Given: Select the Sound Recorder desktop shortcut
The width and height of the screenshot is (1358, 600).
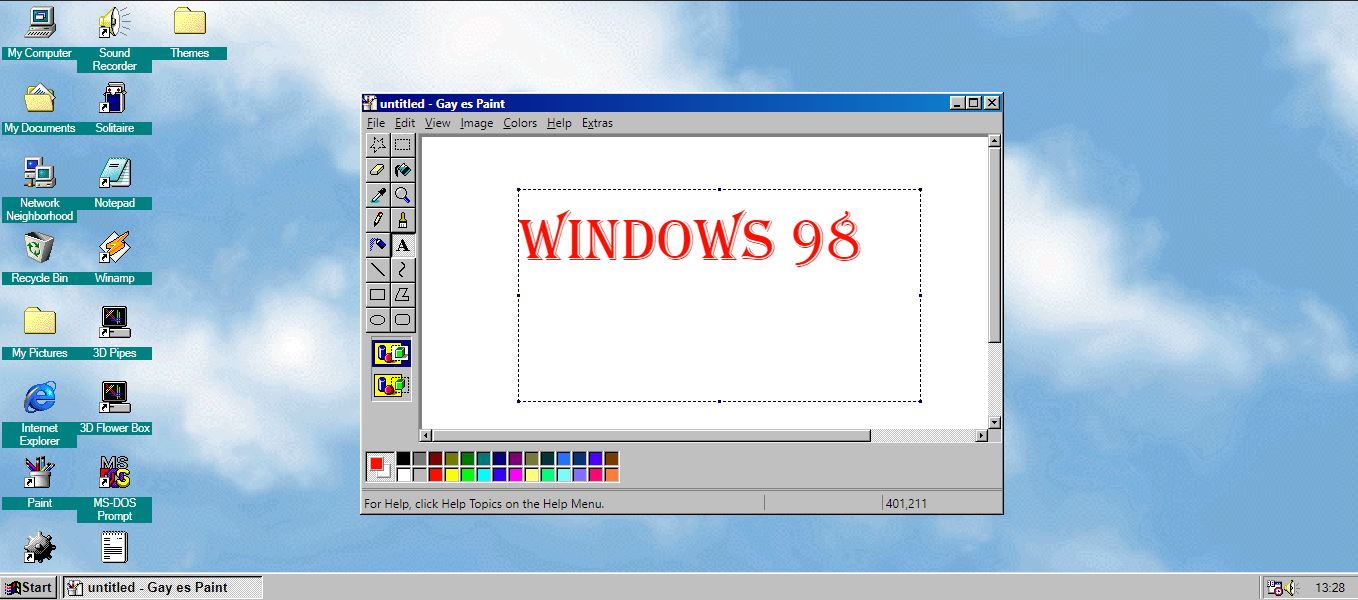Looking at the screenshot, I should coord(114,39).
